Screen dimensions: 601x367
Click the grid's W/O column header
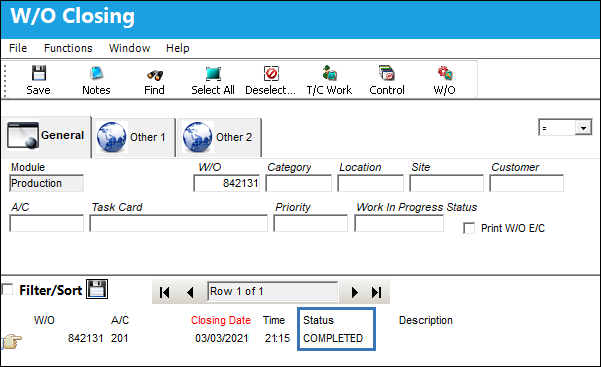click(x=44, y=320)
